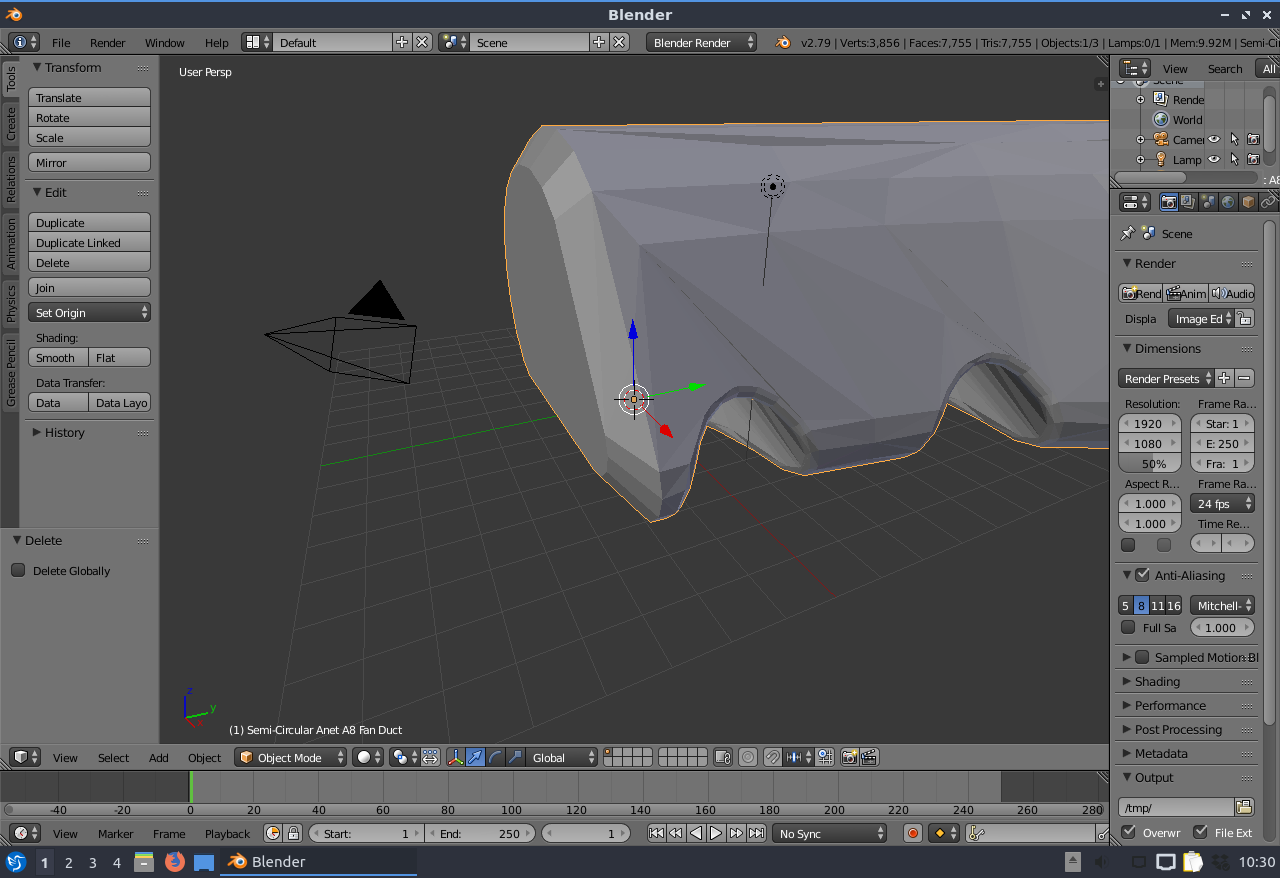Click the Duplicate Linked button
Image resolution: width=1280 pixels, height=878 pixels.
89,242
